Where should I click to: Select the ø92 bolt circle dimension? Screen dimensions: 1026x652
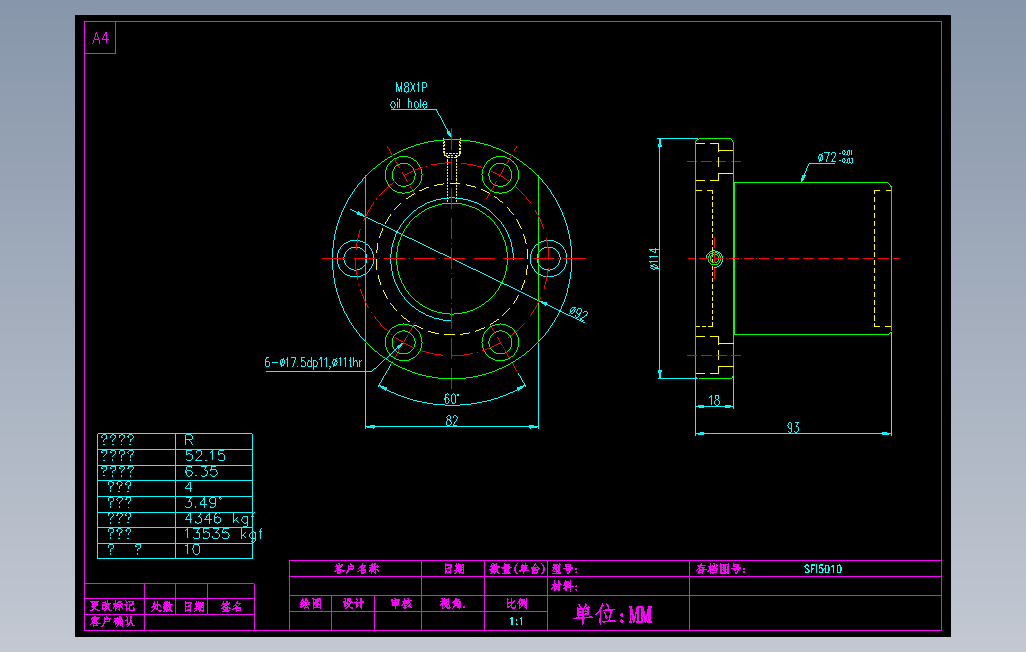pyautogui.click(x=578, y=314)
